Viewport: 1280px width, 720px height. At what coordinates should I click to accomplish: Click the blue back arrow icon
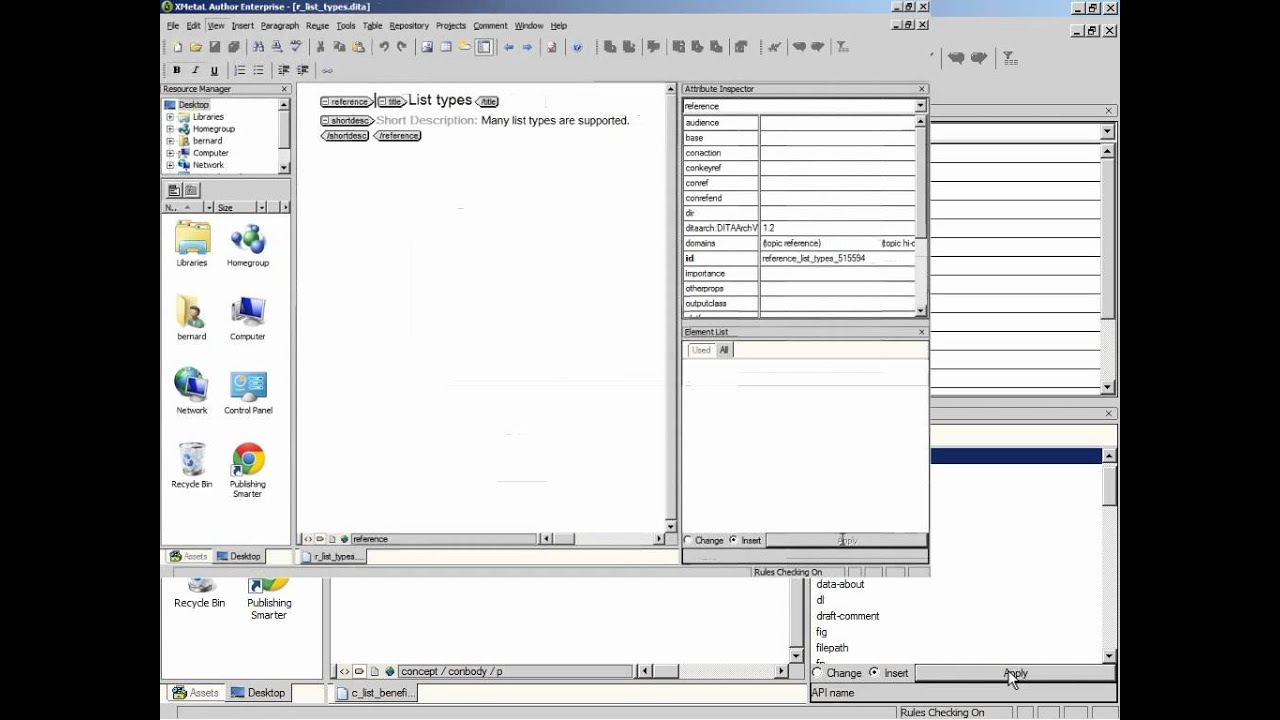point(509,47)
